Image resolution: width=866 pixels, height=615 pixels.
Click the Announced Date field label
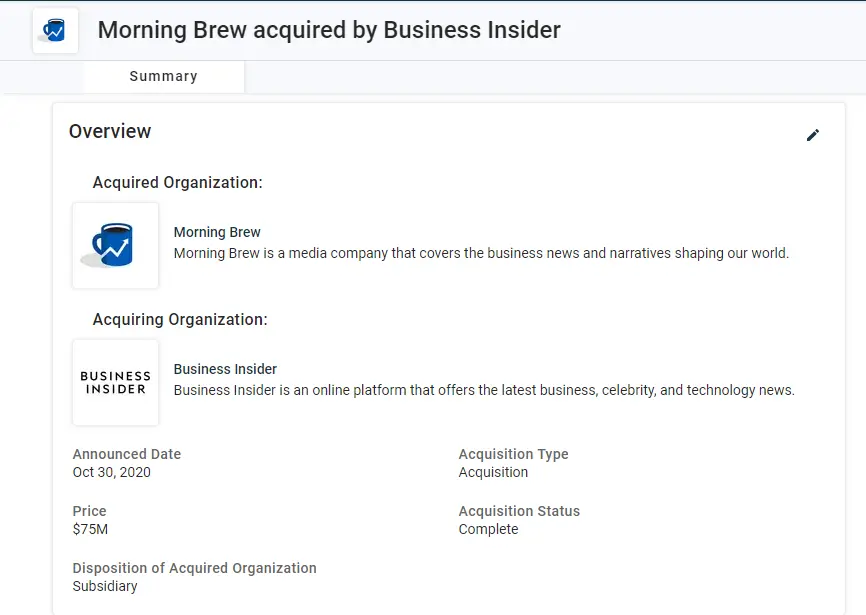click(x=127, y=454)
